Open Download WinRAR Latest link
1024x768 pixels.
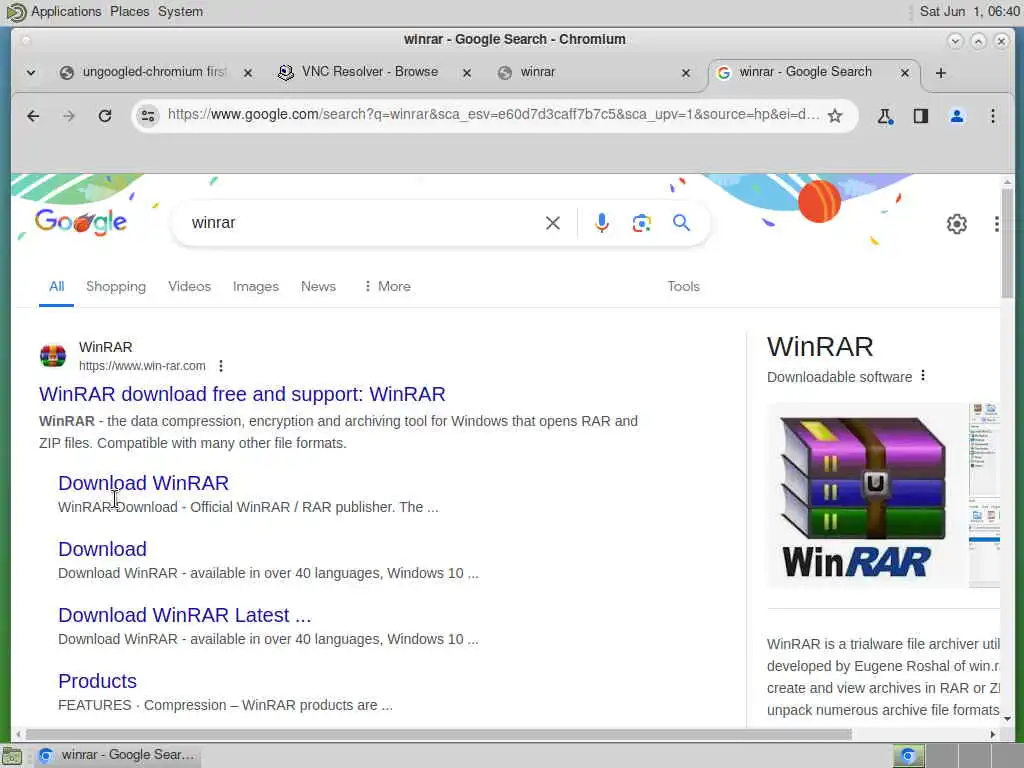coord(184,615)
